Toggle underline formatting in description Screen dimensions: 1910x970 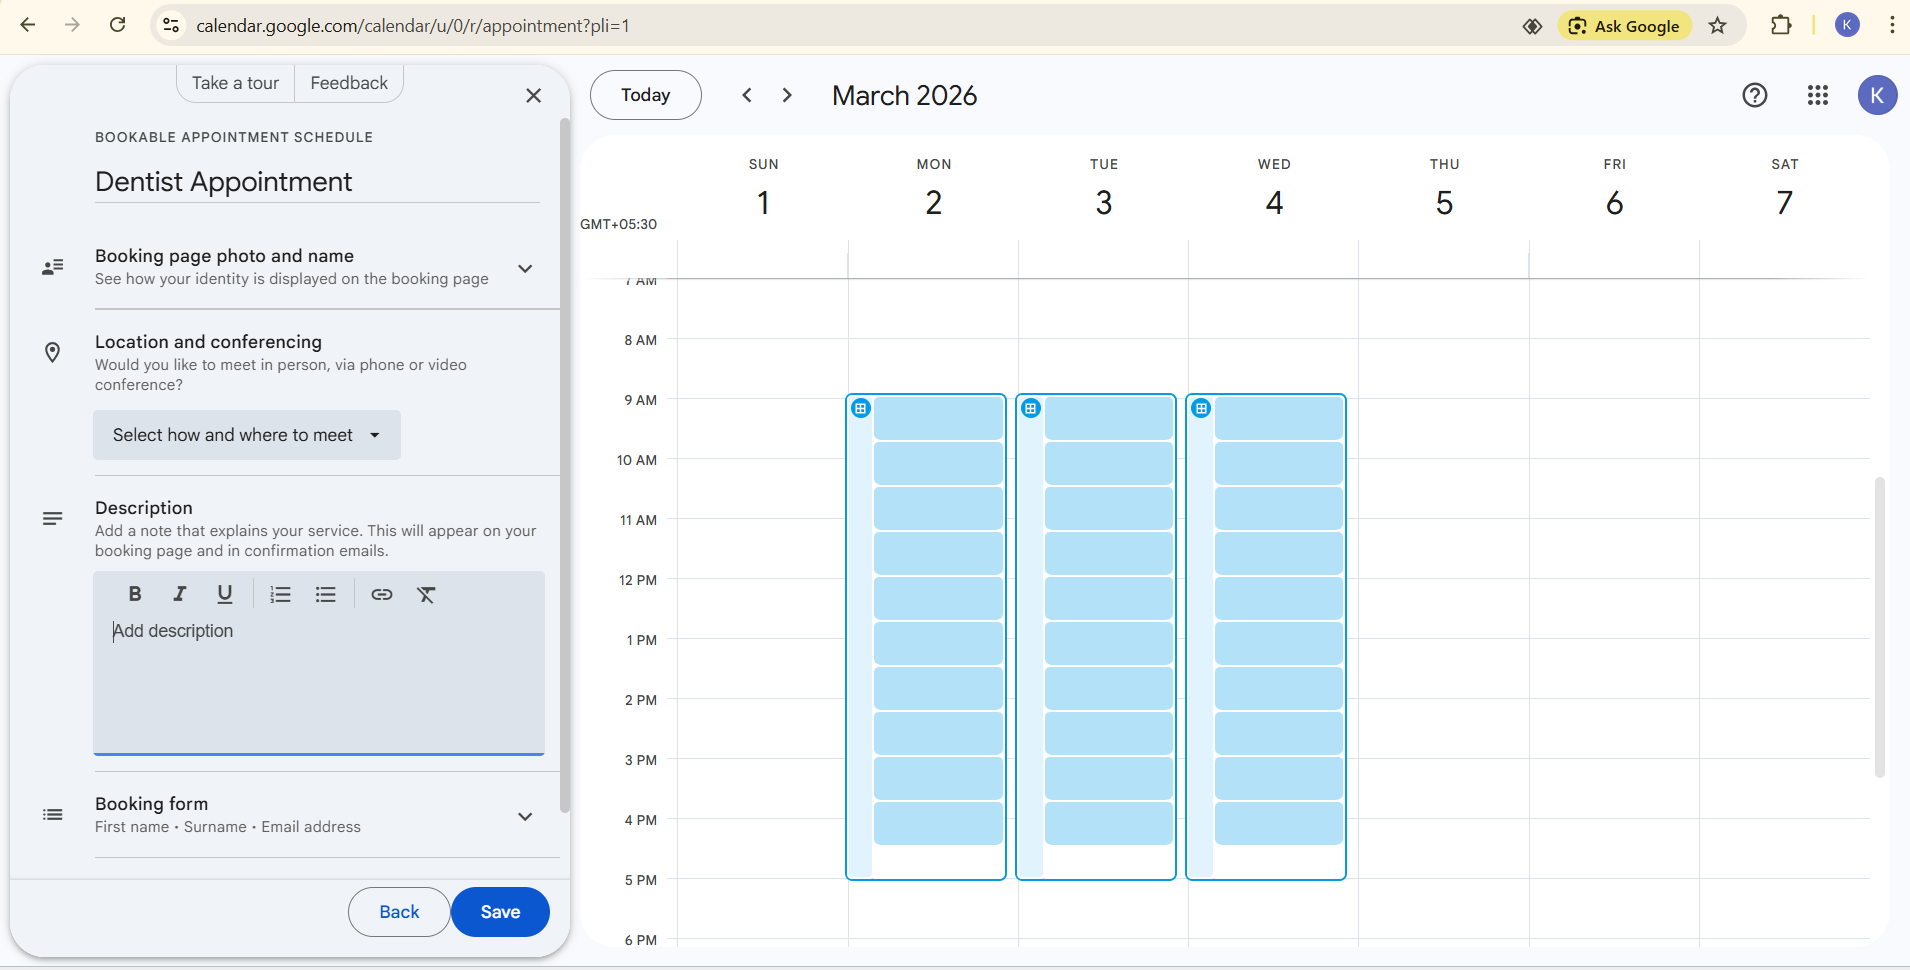(225, 594)
